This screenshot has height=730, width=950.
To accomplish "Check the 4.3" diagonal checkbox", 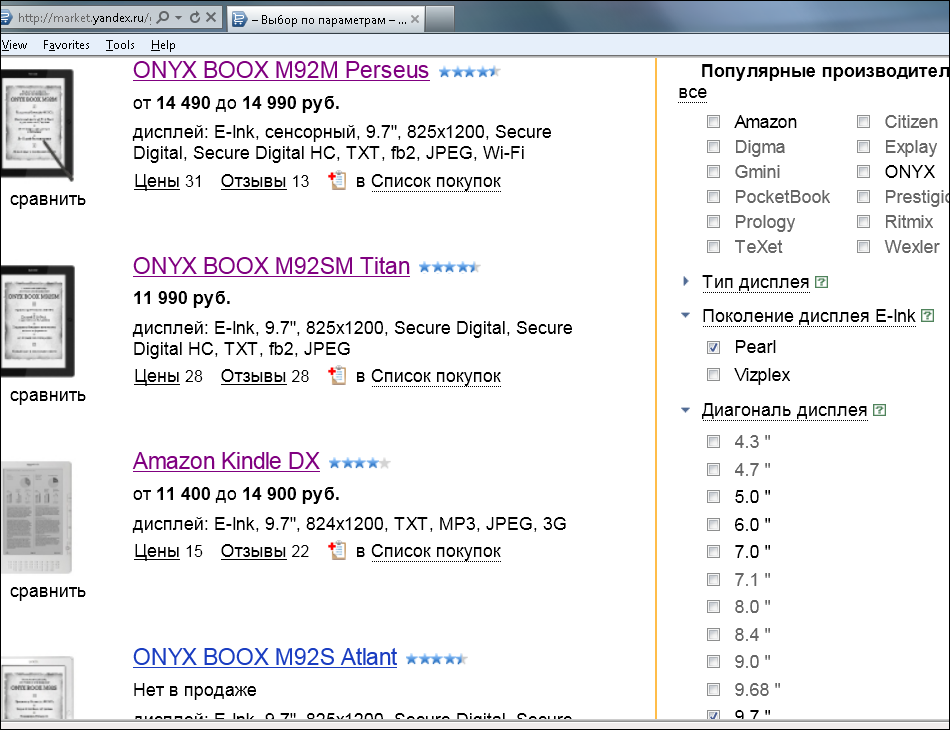I will pyautogui.click(x=714, y=442).
